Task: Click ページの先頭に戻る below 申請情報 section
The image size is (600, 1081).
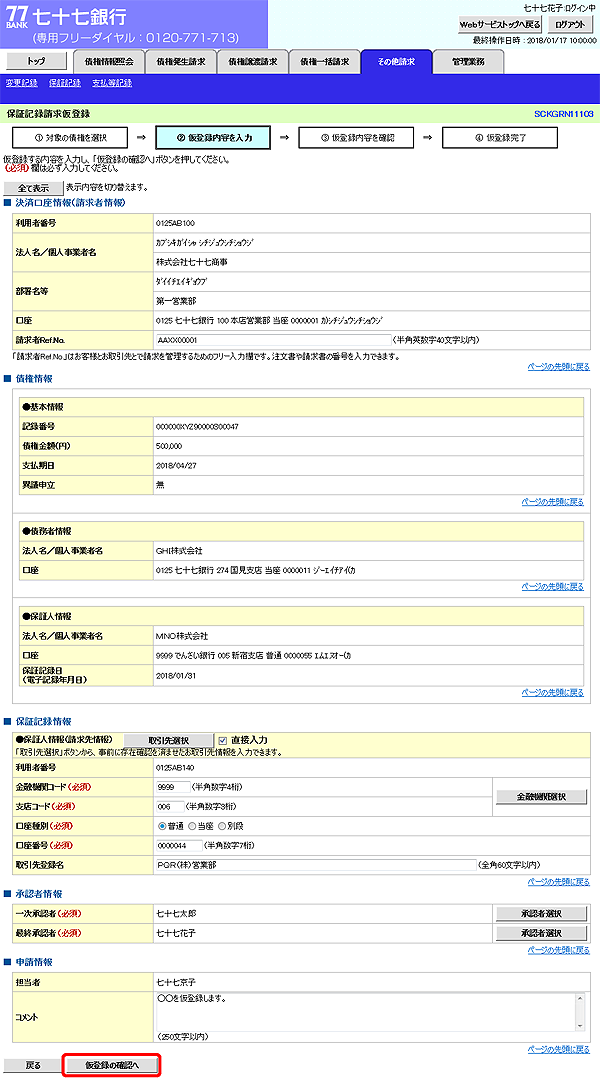Action: [559, 1049]
